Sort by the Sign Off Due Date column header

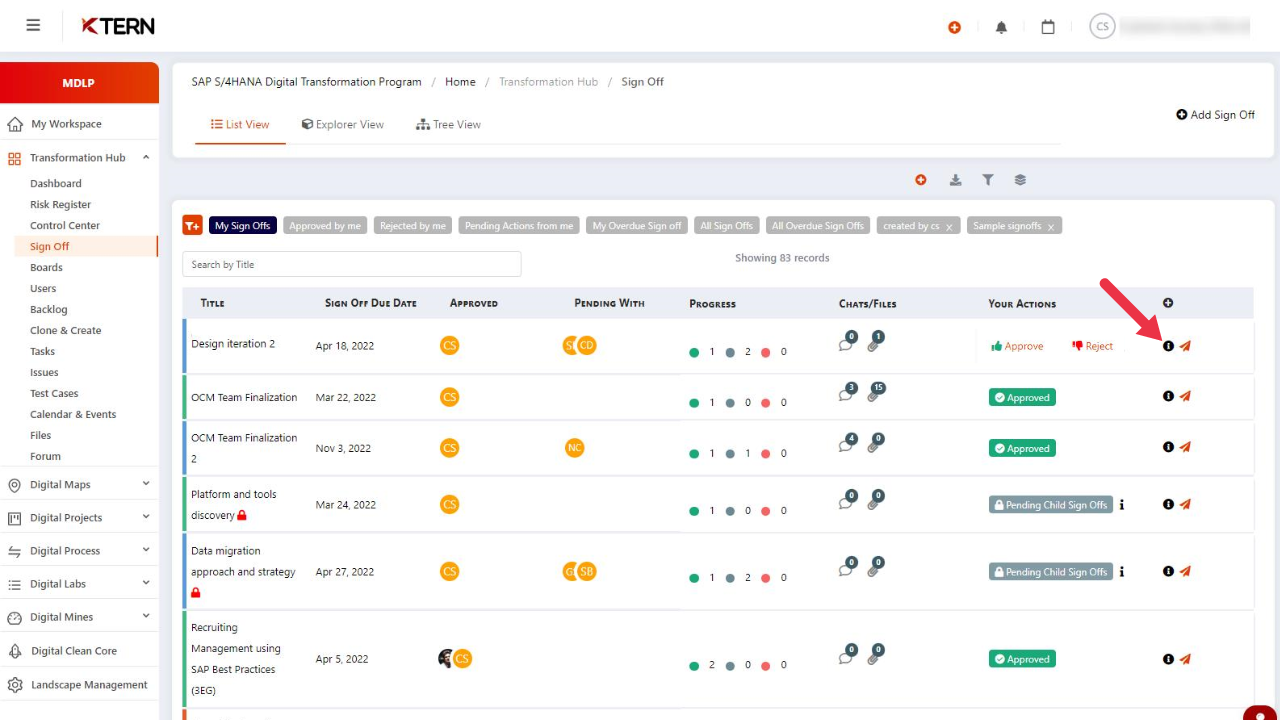[x=371, y=303]
